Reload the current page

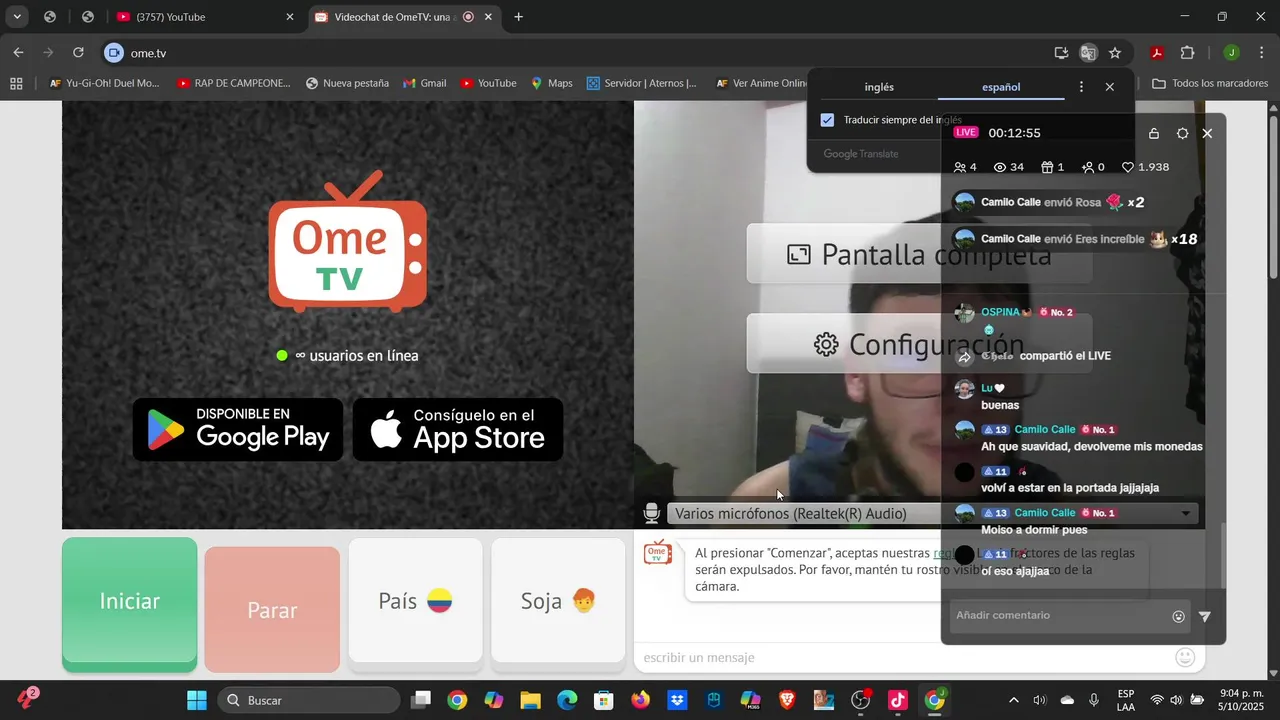(x=78, y=53)
